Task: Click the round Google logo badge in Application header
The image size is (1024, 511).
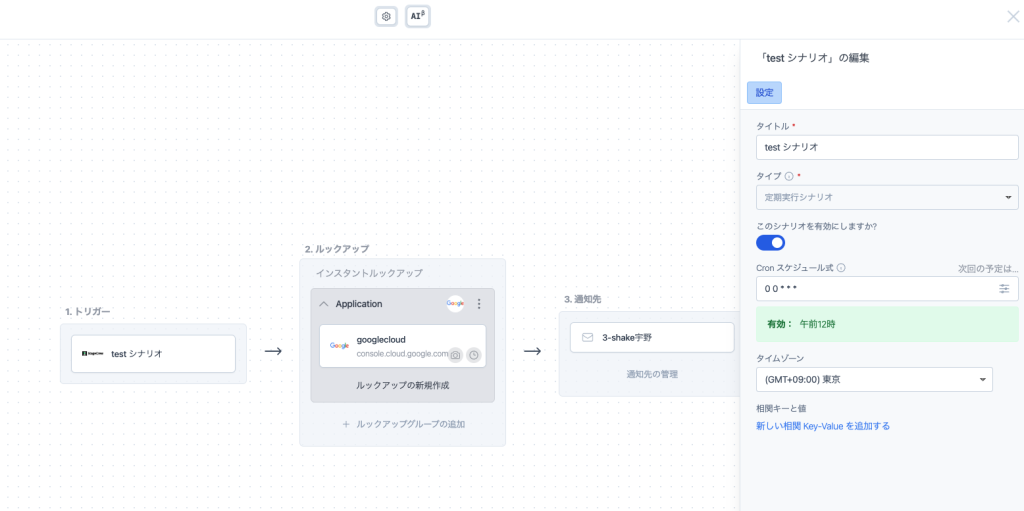Action: (455, 304)
